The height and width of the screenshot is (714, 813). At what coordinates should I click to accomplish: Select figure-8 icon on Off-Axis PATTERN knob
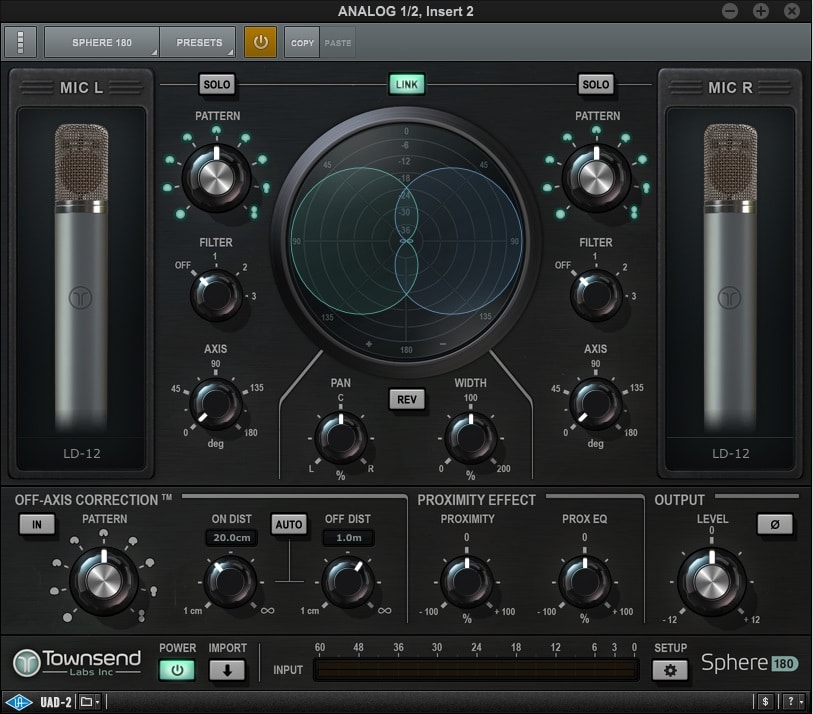pyautogui.click(x=142, y=616)
